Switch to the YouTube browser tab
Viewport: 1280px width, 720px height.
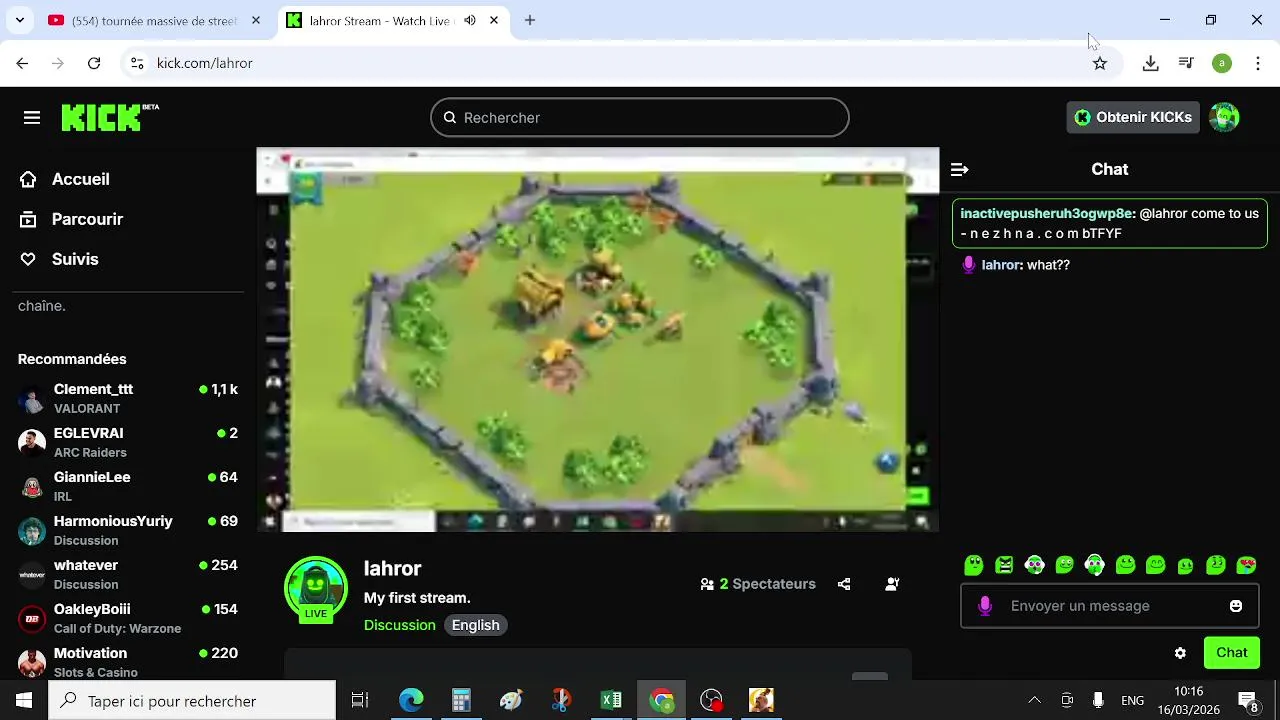(x=155, y=20)
